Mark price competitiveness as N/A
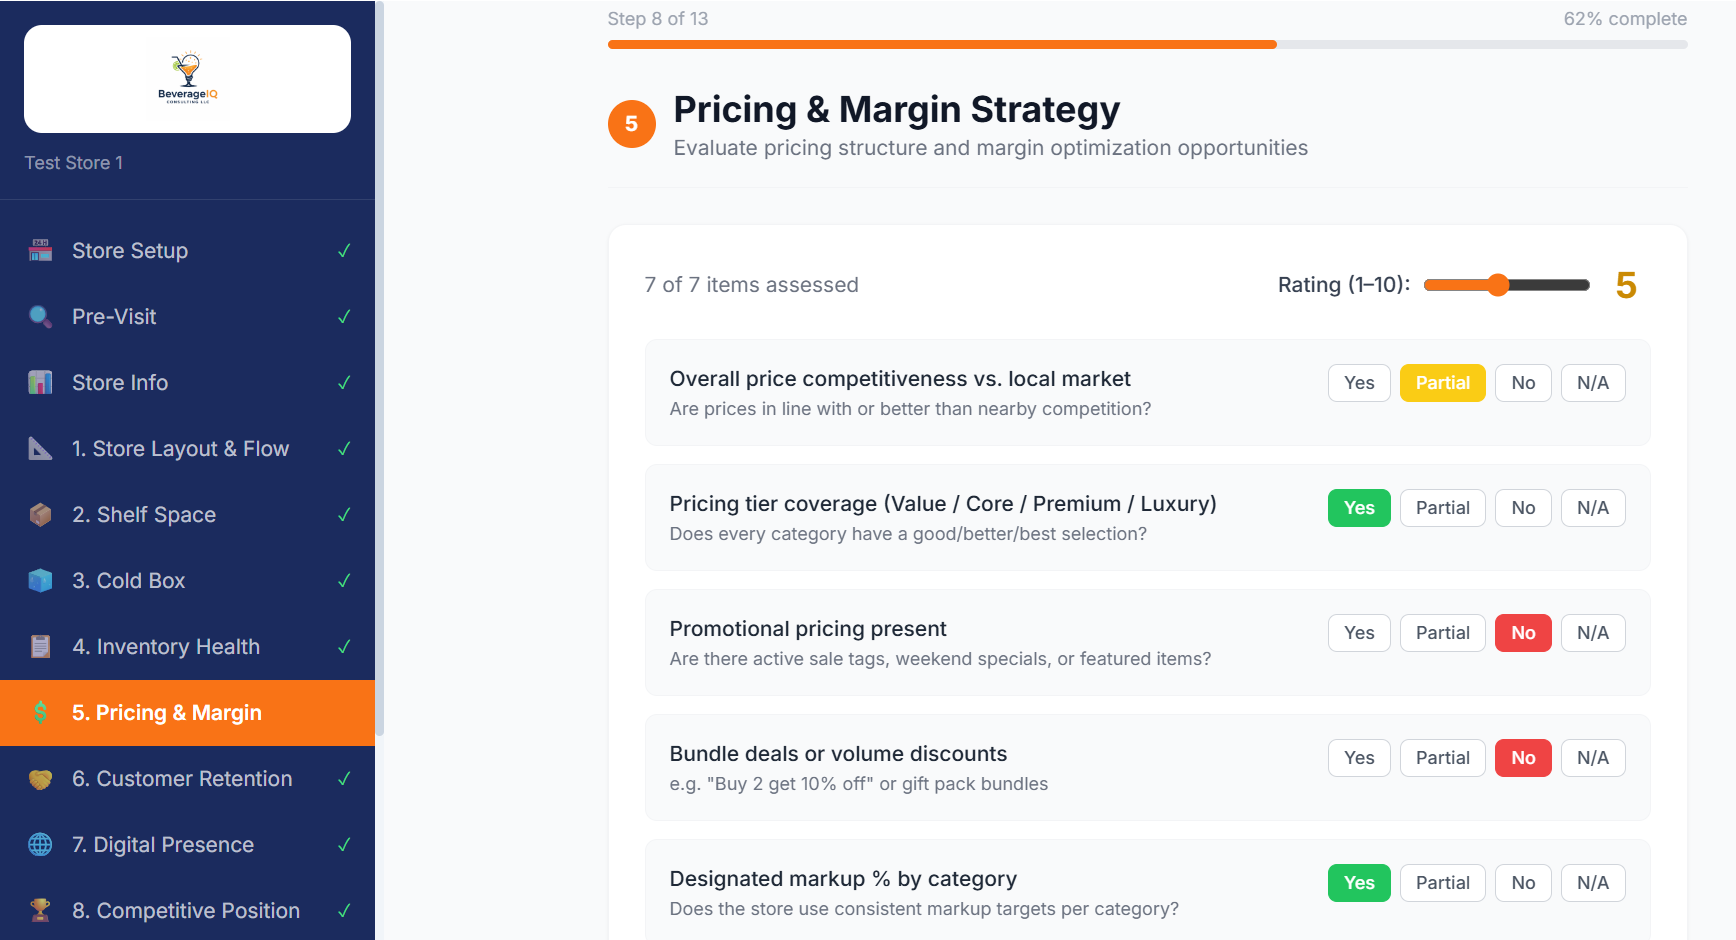1736x940 pixels. (1593, 382)
